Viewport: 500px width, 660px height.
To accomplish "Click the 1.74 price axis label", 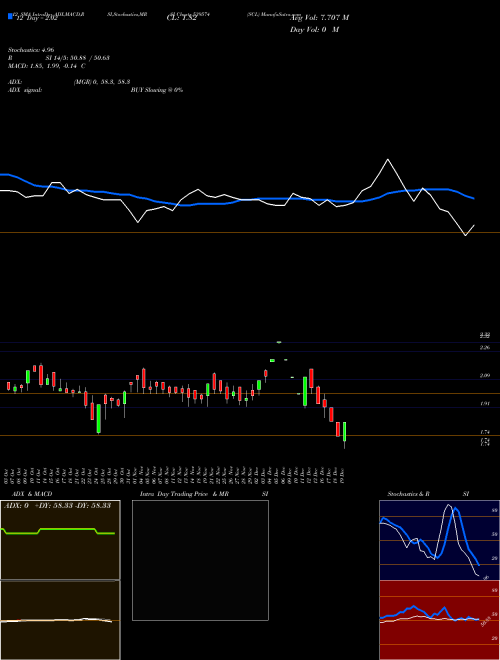I will tap(485, 432).
